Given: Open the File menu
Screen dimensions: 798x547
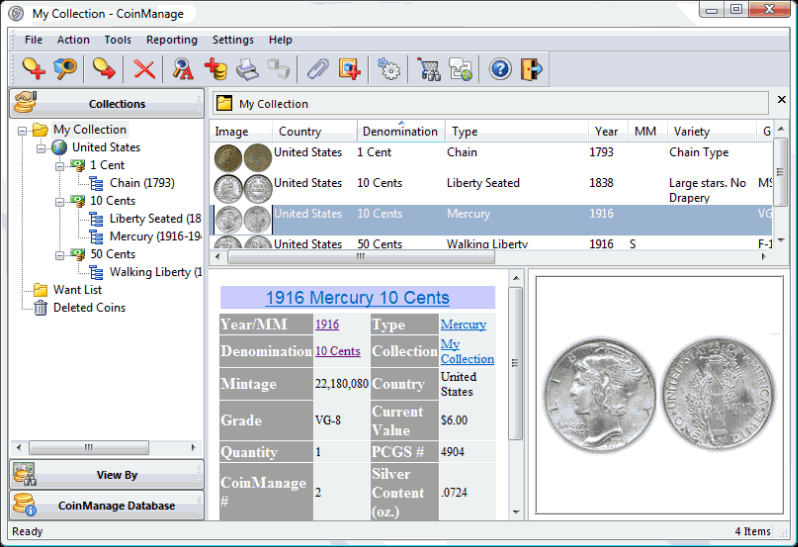Looking at the screenshot, I should [x=34, y=40].
